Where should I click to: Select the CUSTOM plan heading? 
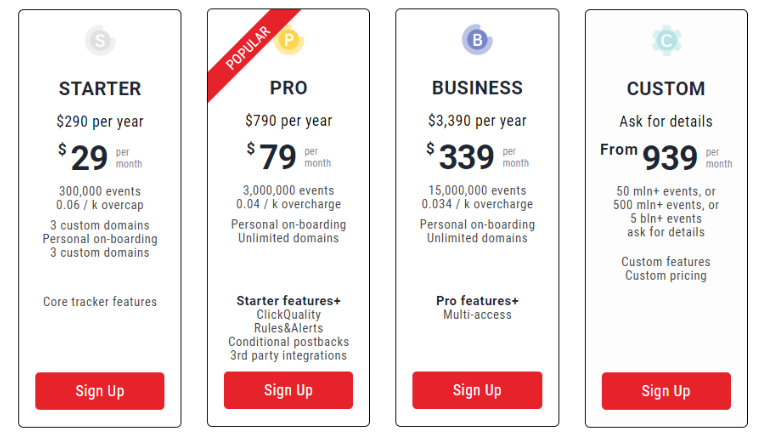click(x=666, y=89)
